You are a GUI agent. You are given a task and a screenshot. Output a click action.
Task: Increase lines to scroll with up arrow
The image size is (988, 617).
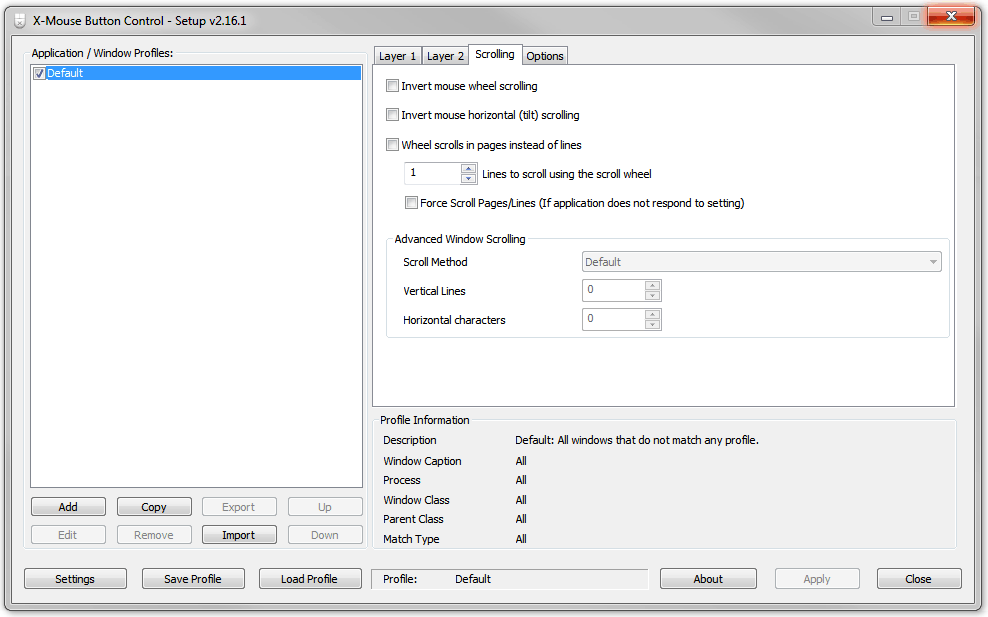[x=468, y=168]
